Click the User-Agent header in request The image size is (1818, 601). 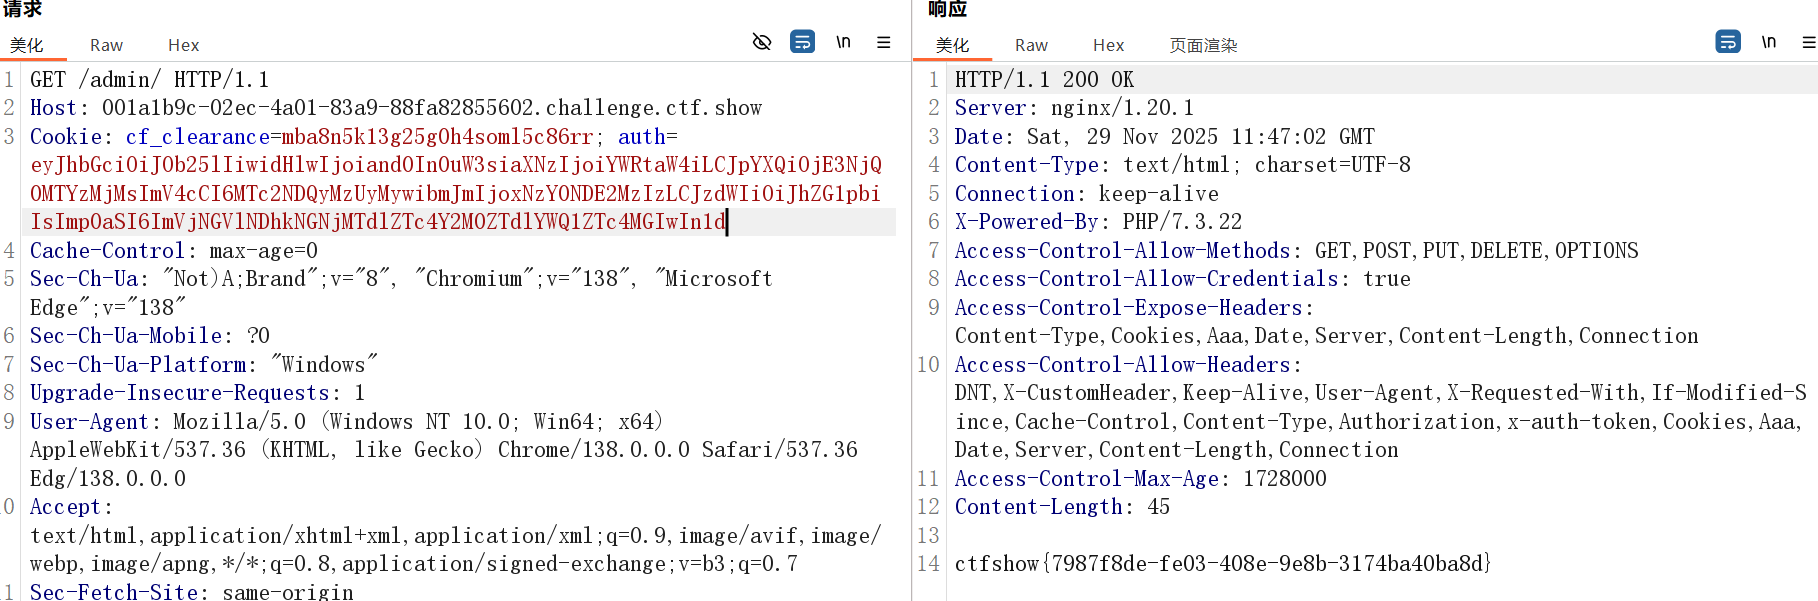[88, 422]
